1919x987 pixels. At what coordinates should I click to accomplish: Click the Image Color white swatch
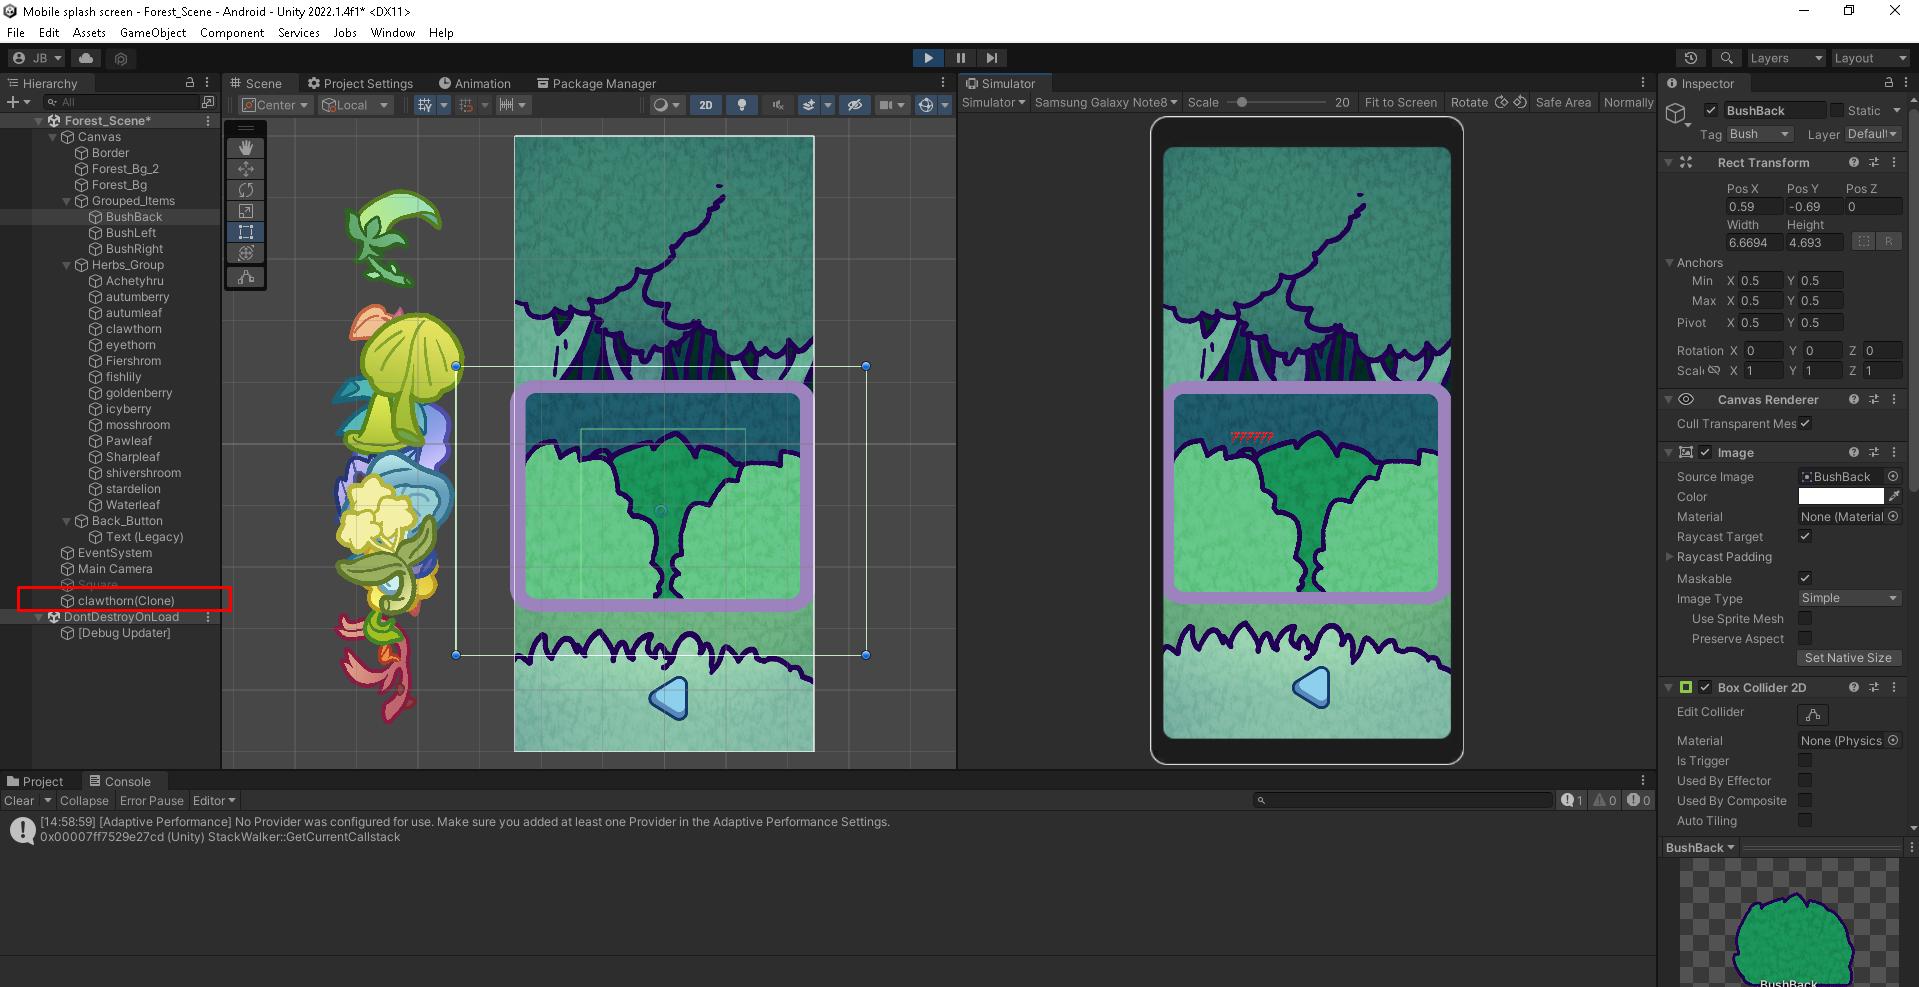(1841, 496)
